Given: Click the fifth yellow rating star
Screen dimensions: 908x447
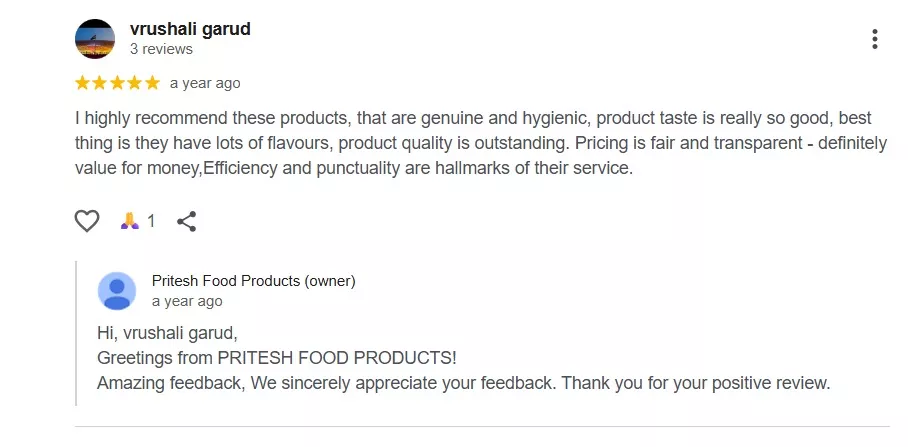Looking at the screenshot, I should point(151,83).
